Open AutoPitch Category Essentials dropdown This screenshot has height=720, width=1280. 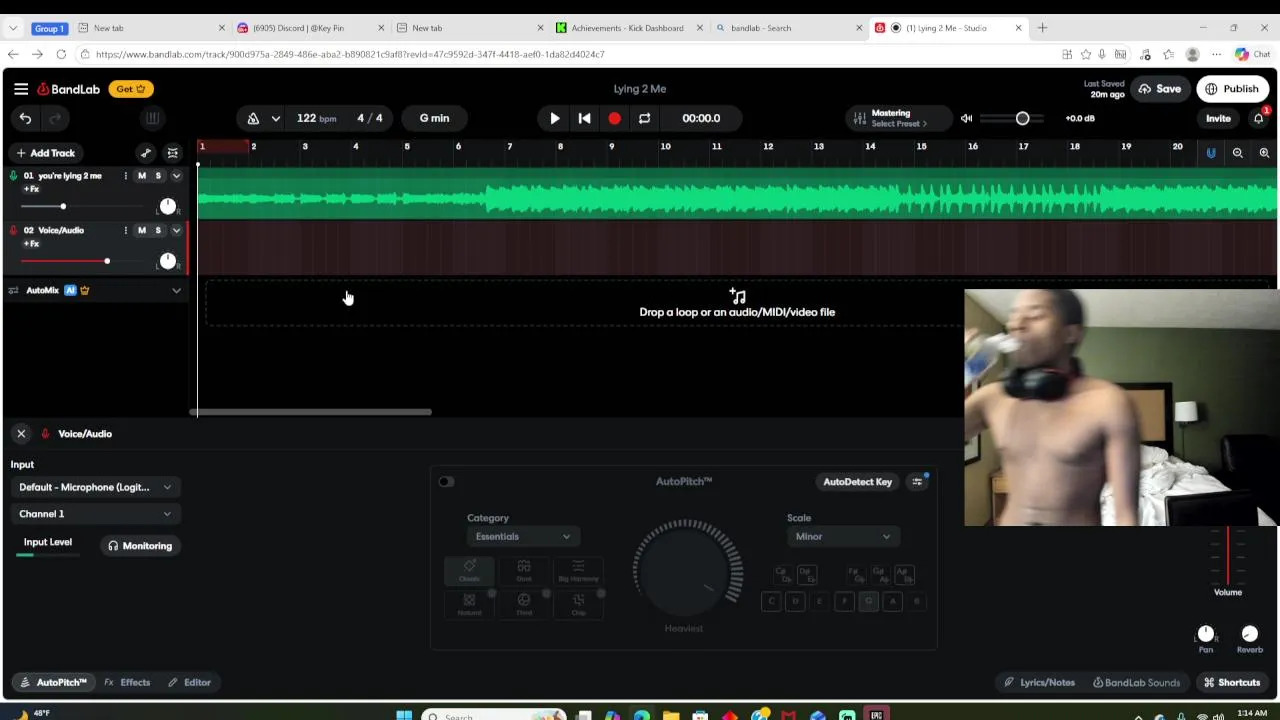point(522,537)
